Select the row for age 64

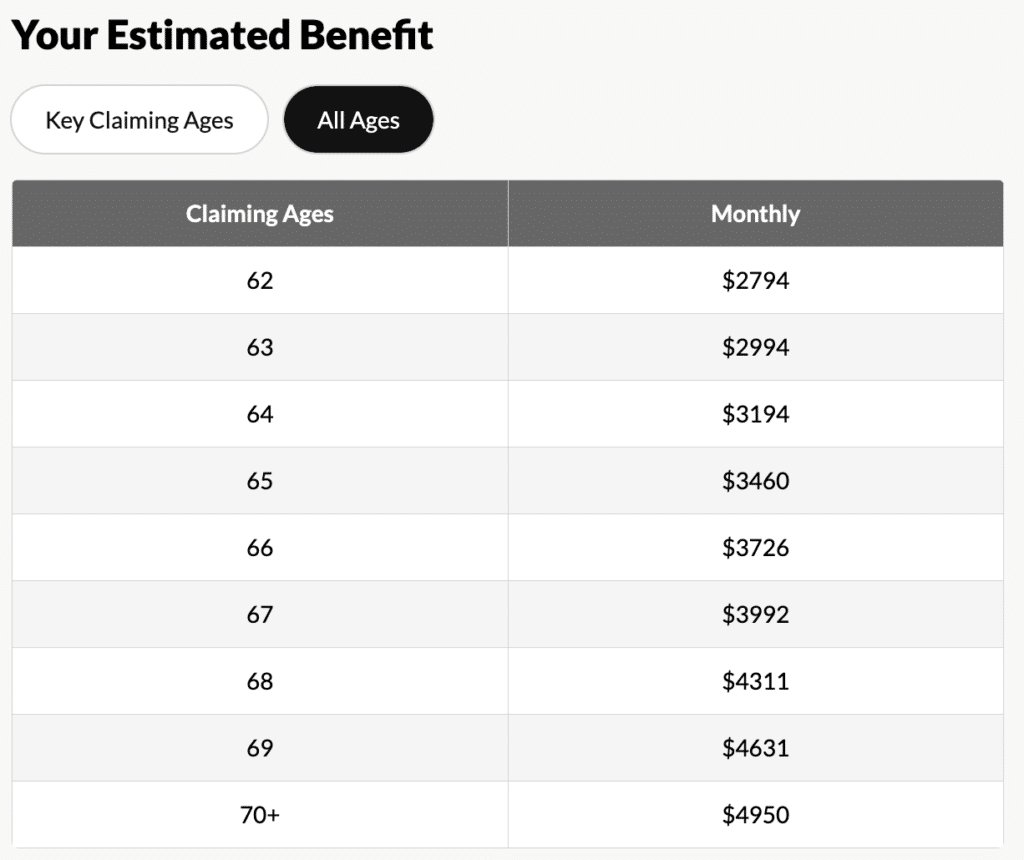(x=259, y=414)
